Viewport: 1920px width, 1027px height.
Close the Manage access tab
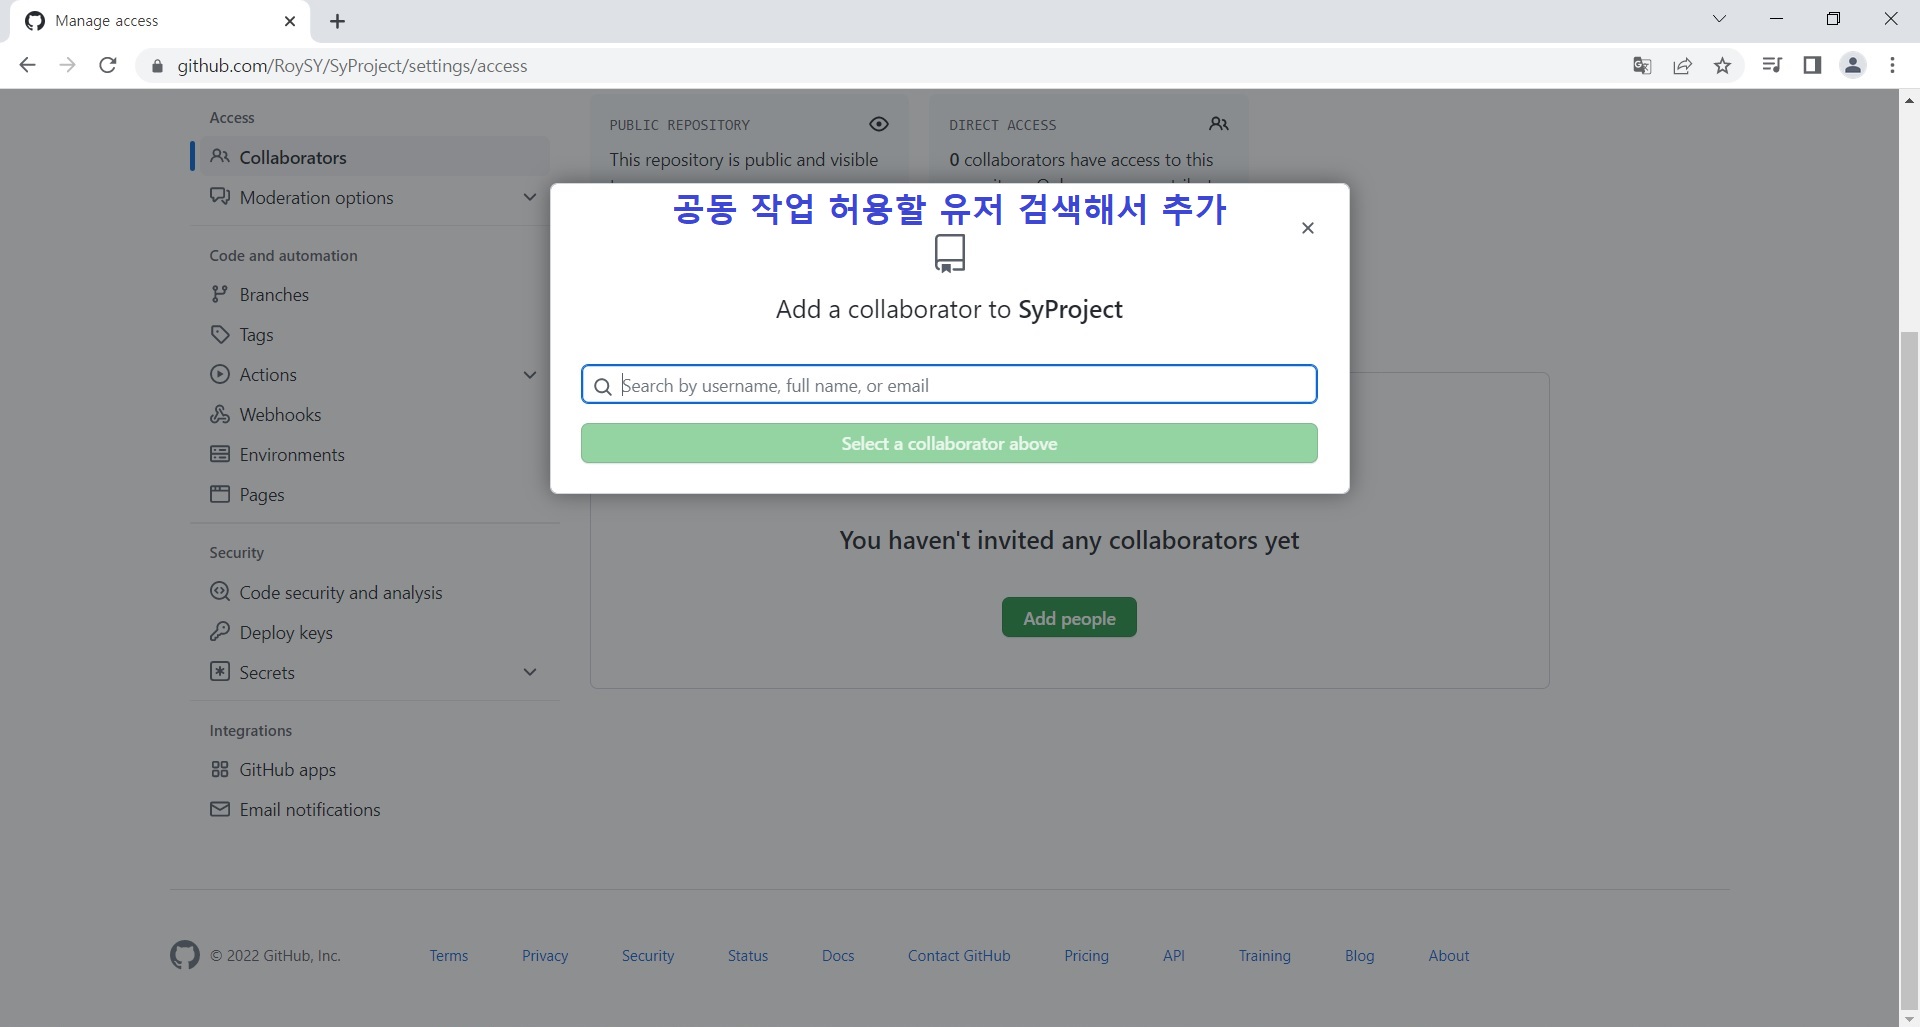coord(290,21)
